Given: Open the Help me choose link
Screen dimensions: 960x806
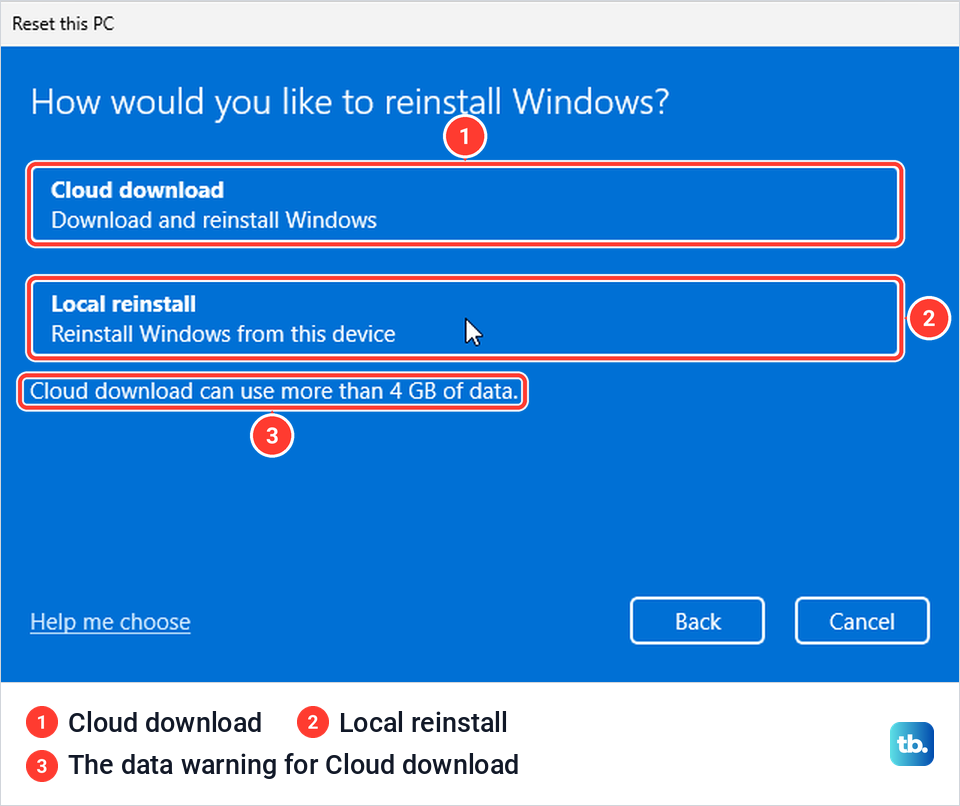Looking at the screenshot, I should (110, 622).
